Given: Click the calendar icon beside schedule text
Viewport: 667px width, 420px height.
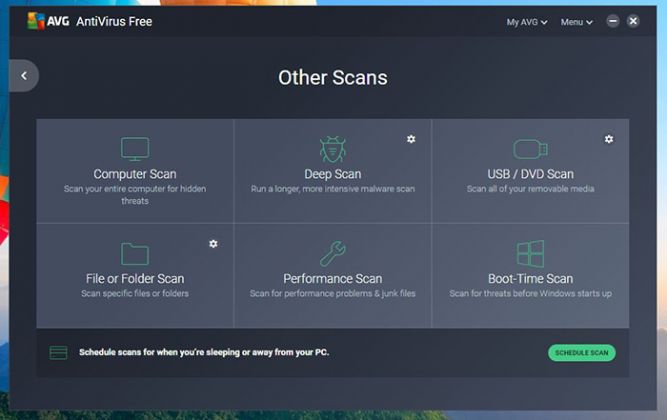Looking at the screenshot, I should click(x=59, y=352).
